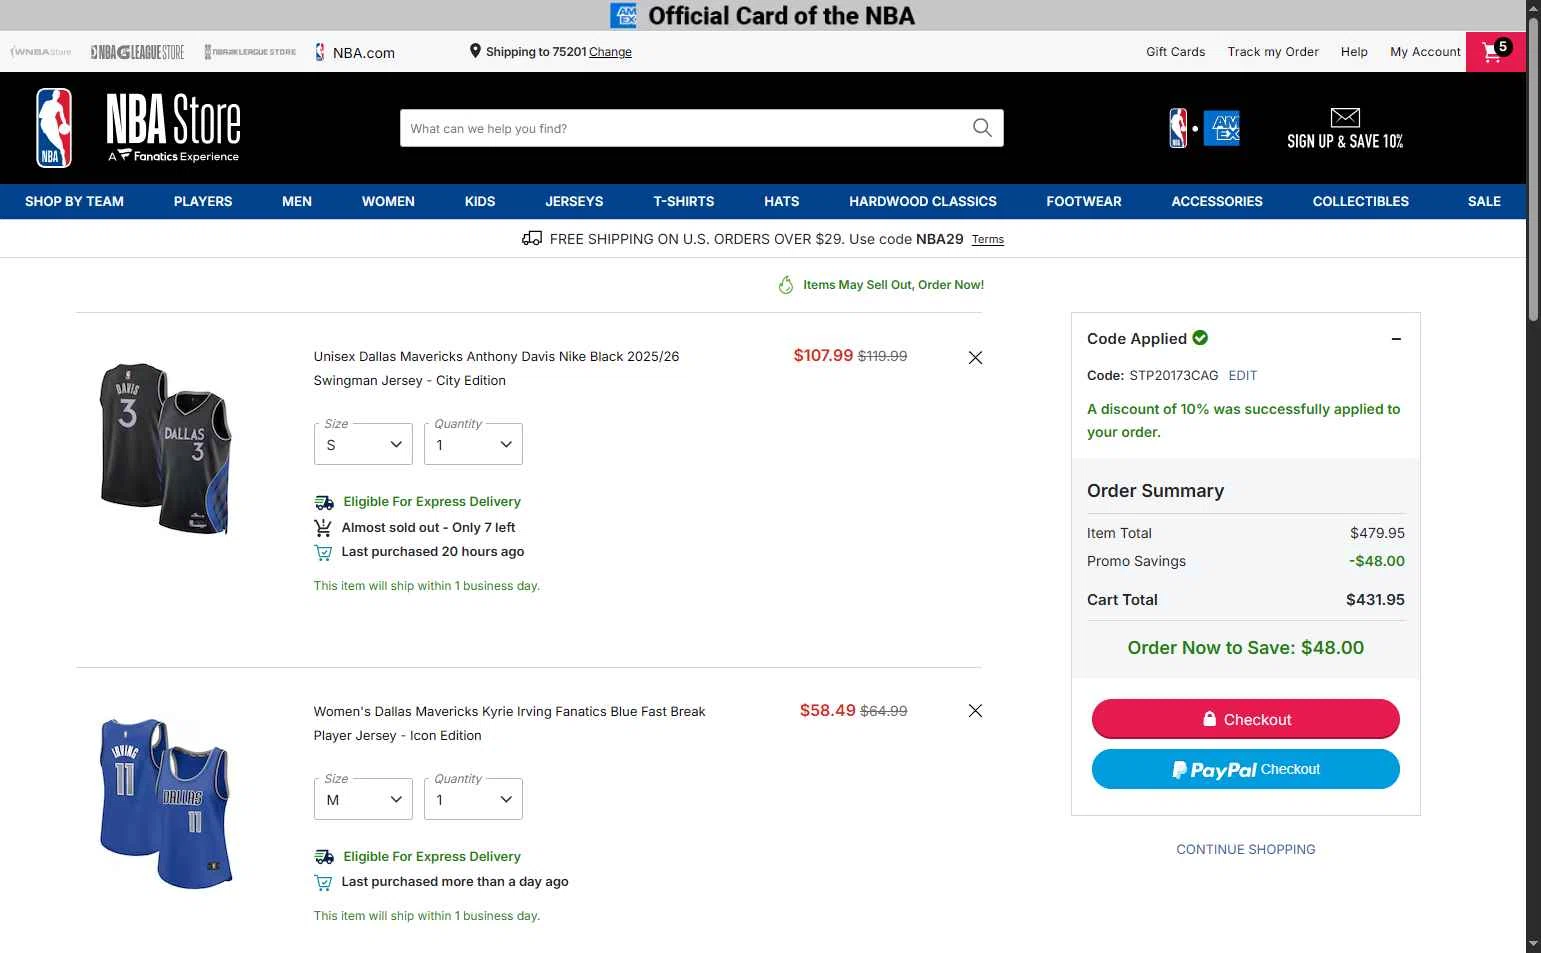Open Gift Cards link
Viewport: 1541px width, 953px height.
(x=1176, y=52)
